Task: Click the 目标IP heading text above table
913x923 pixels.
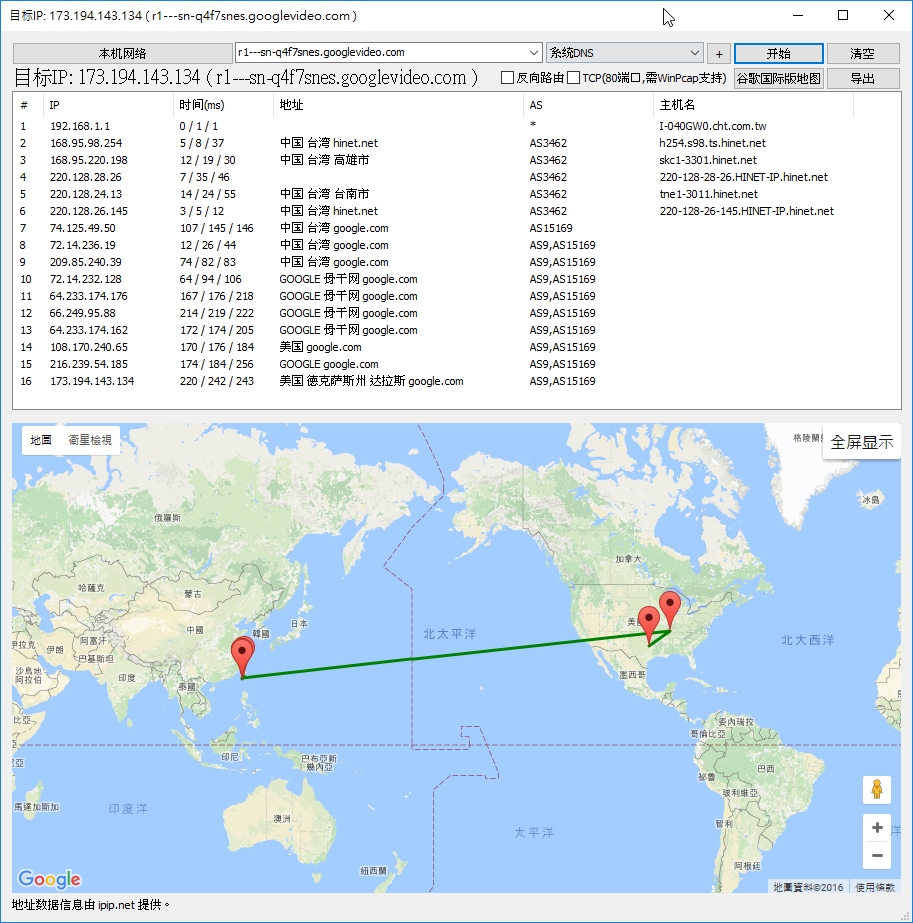Action: coord(245,77)
